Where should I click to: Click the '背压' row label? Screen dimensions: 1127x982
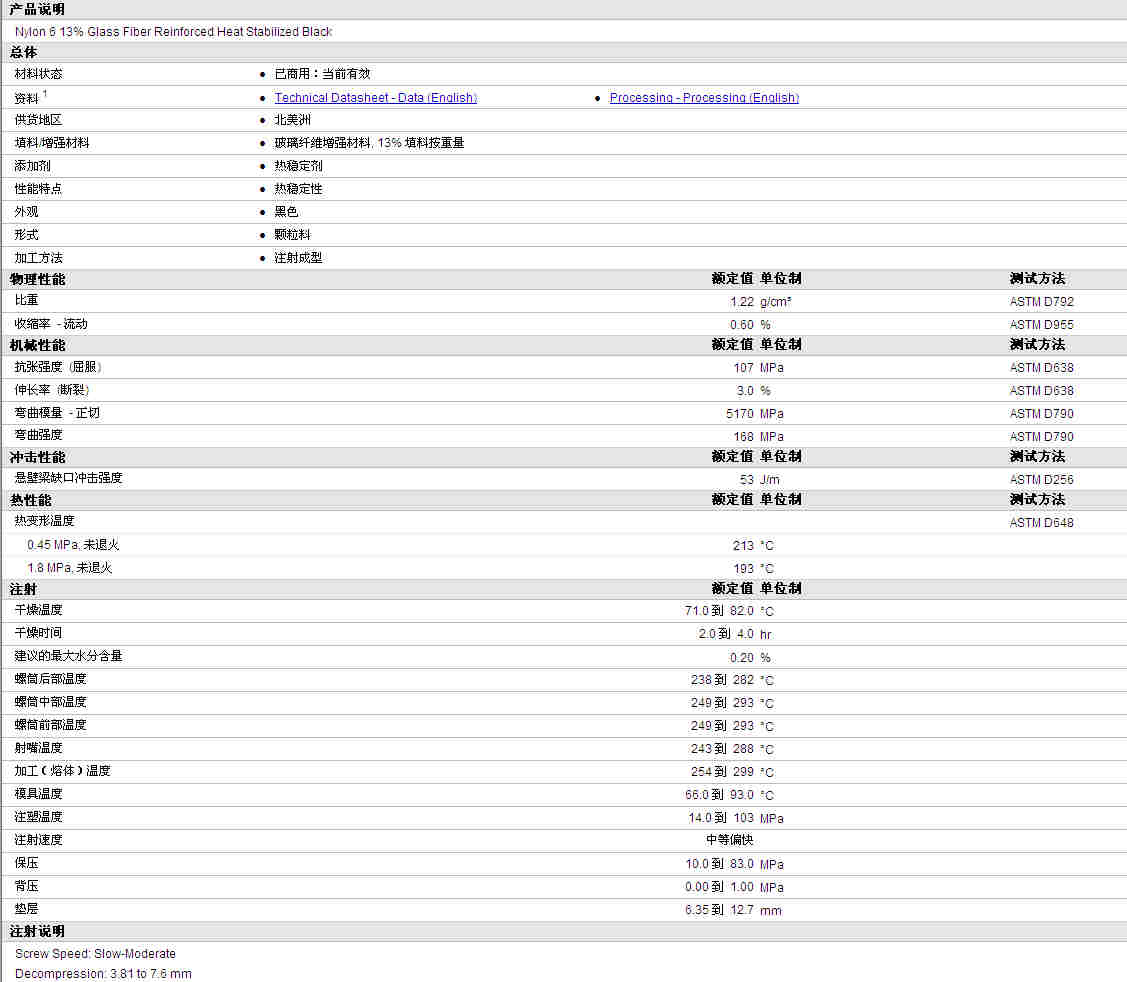coord(26,886)
